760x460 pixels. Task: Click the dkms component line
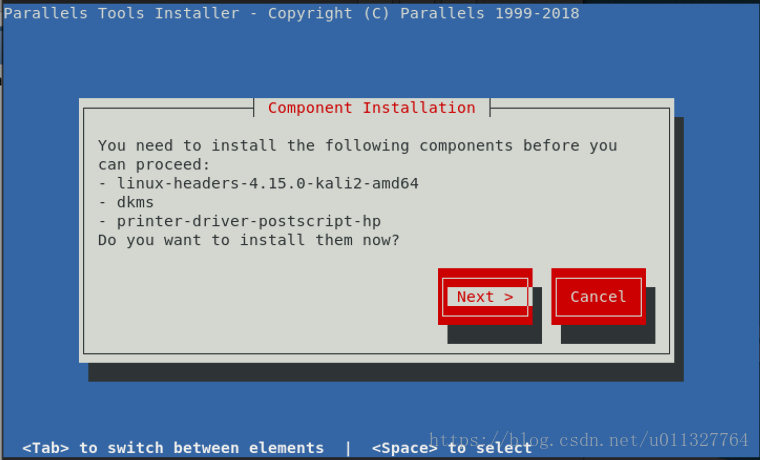[126, 202]
